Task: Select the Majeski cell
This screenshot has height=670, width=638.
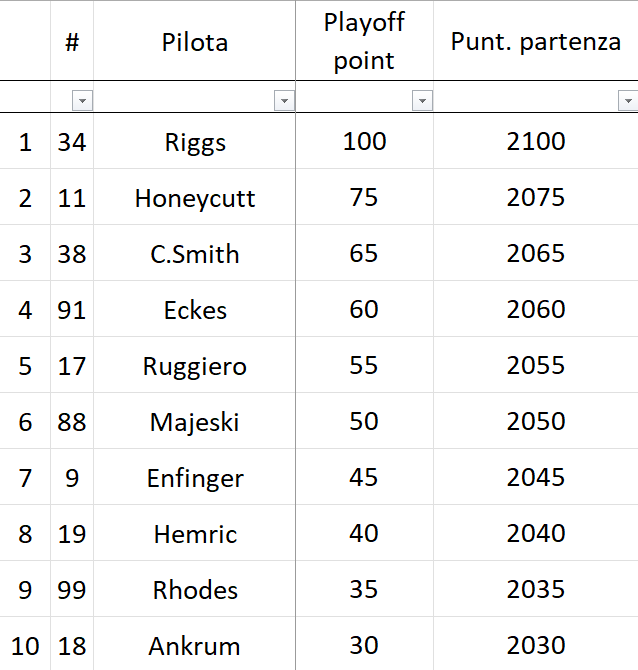Action: click(x=194, y=421)
